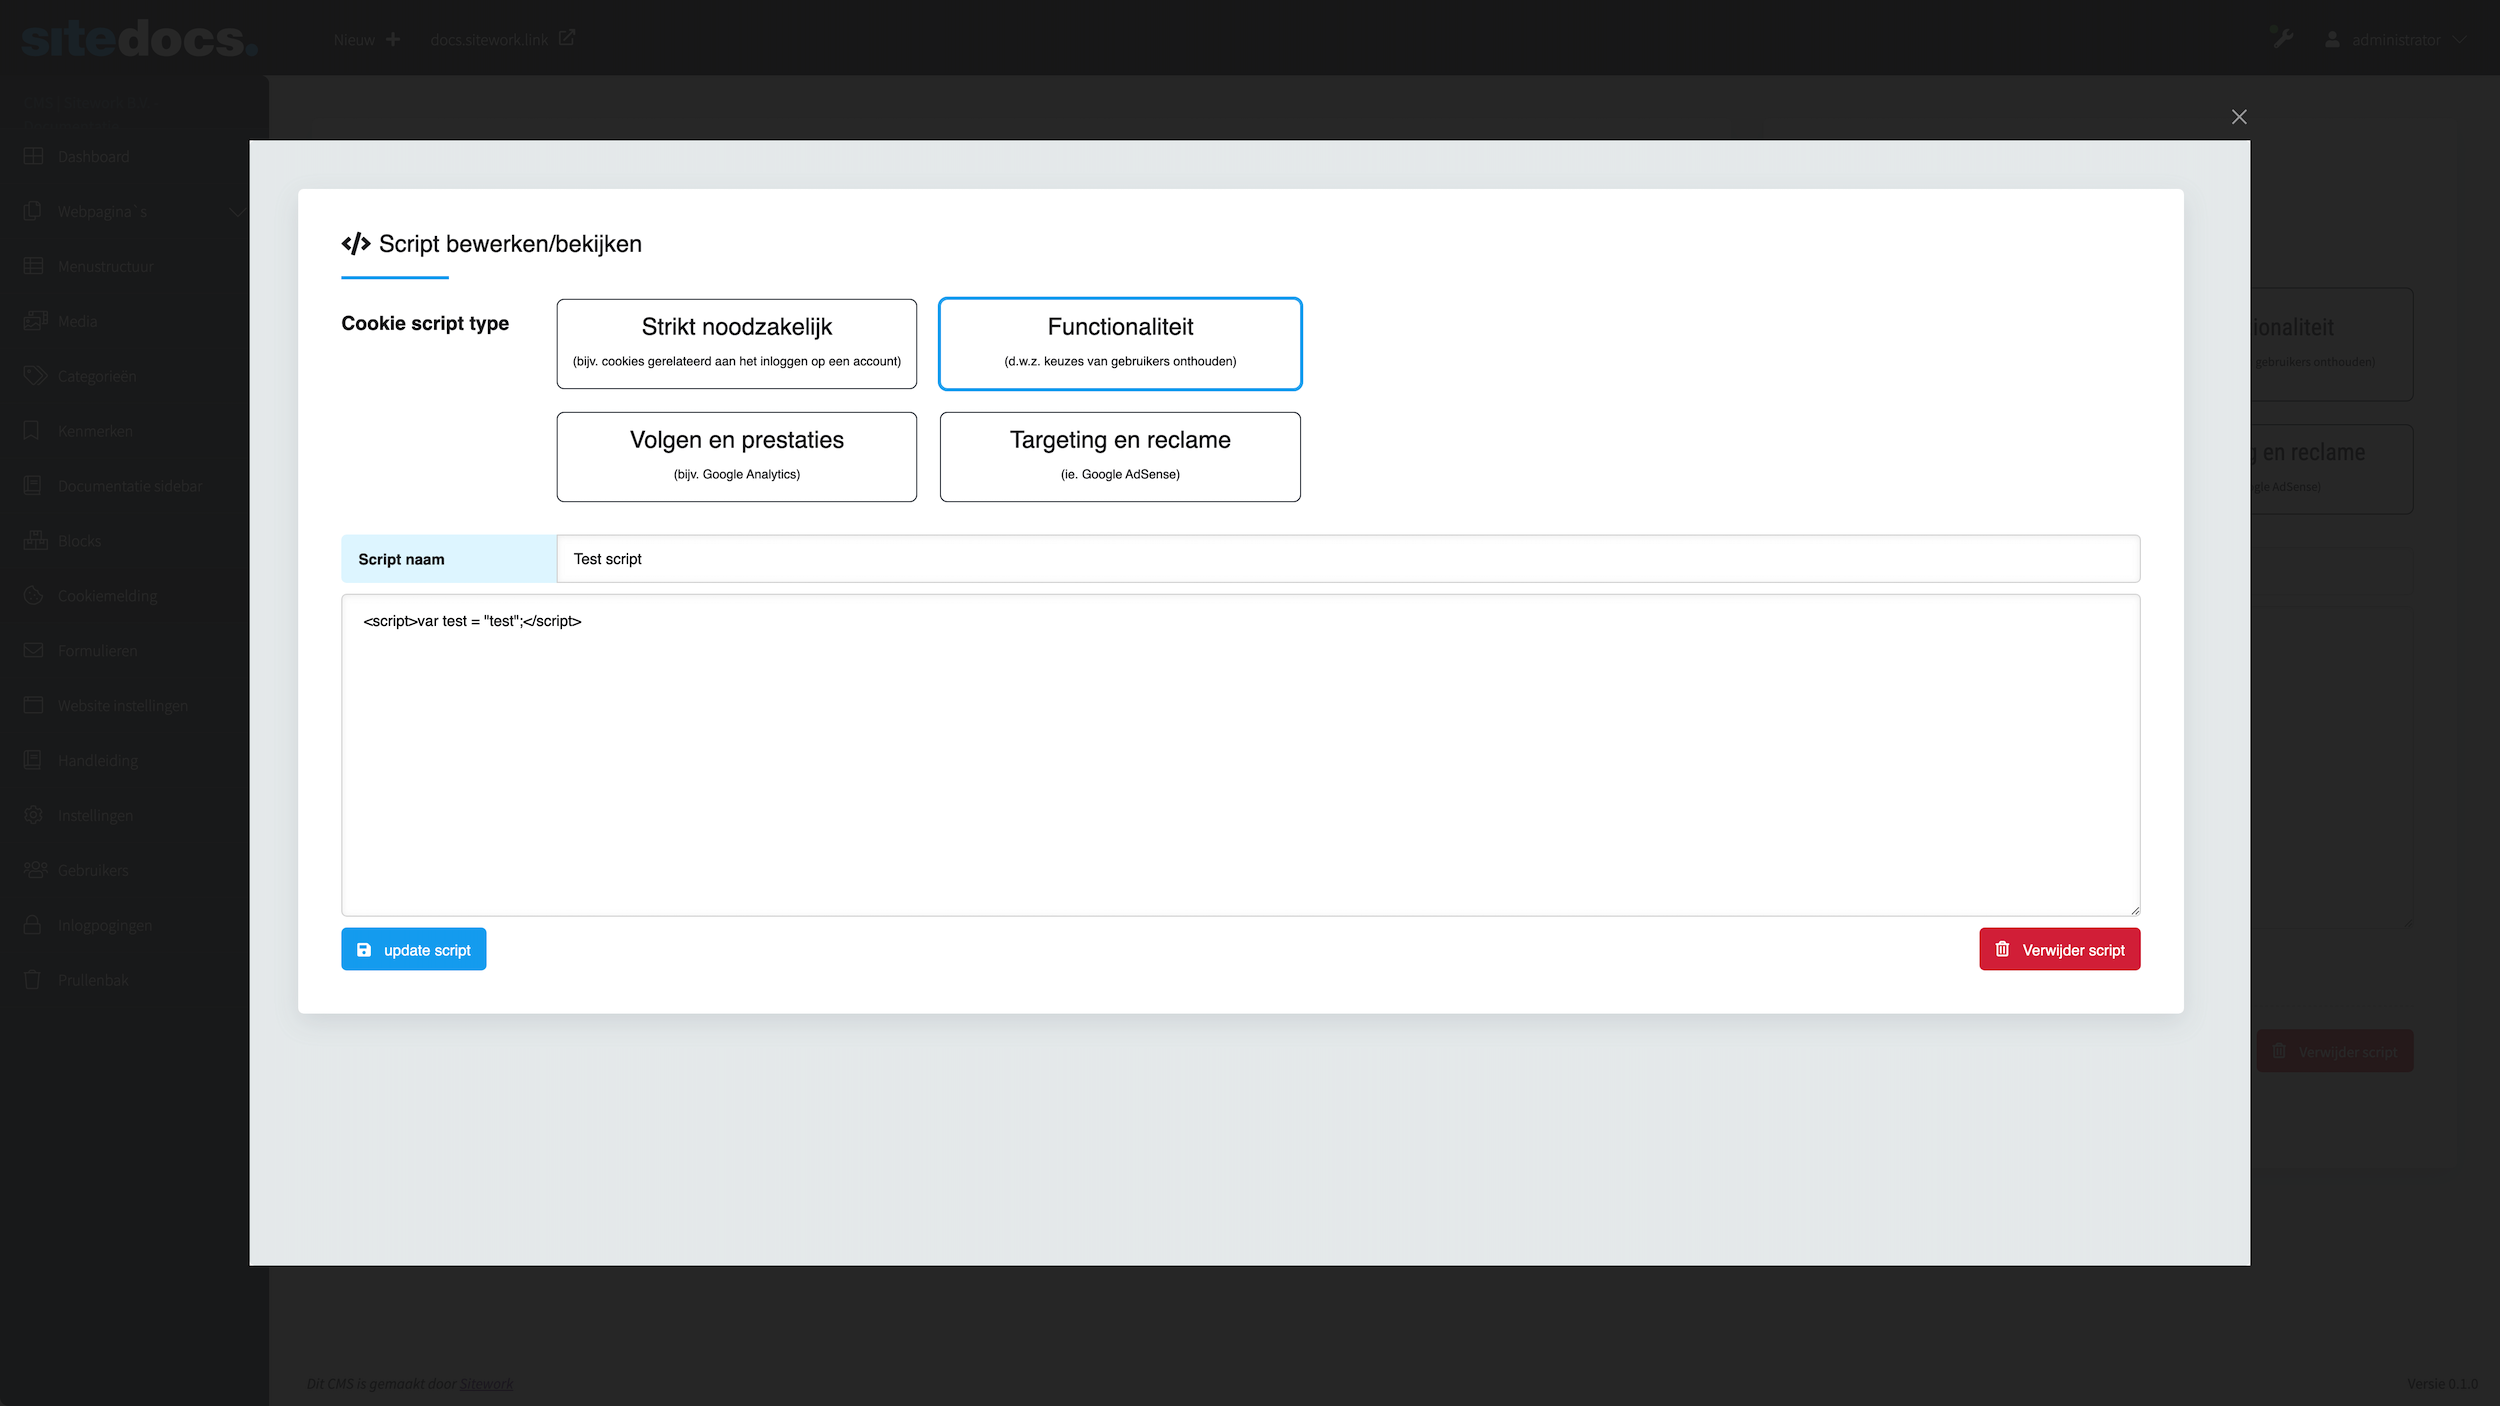Go to Formulieren in sidebar menu

(x=97, y=650)
